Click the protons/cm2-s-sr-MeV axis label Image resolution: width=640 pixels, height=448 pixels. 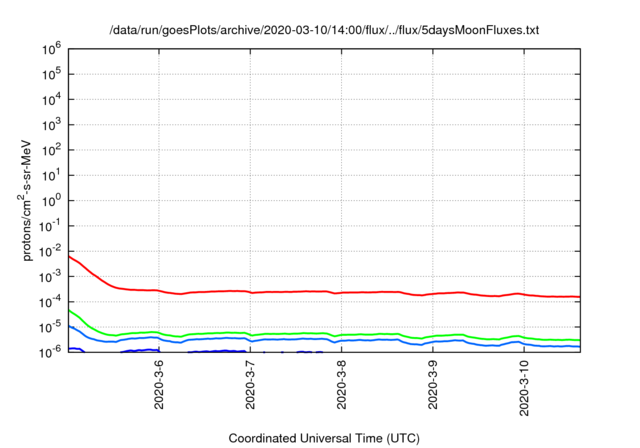click(x=25, y=200)
